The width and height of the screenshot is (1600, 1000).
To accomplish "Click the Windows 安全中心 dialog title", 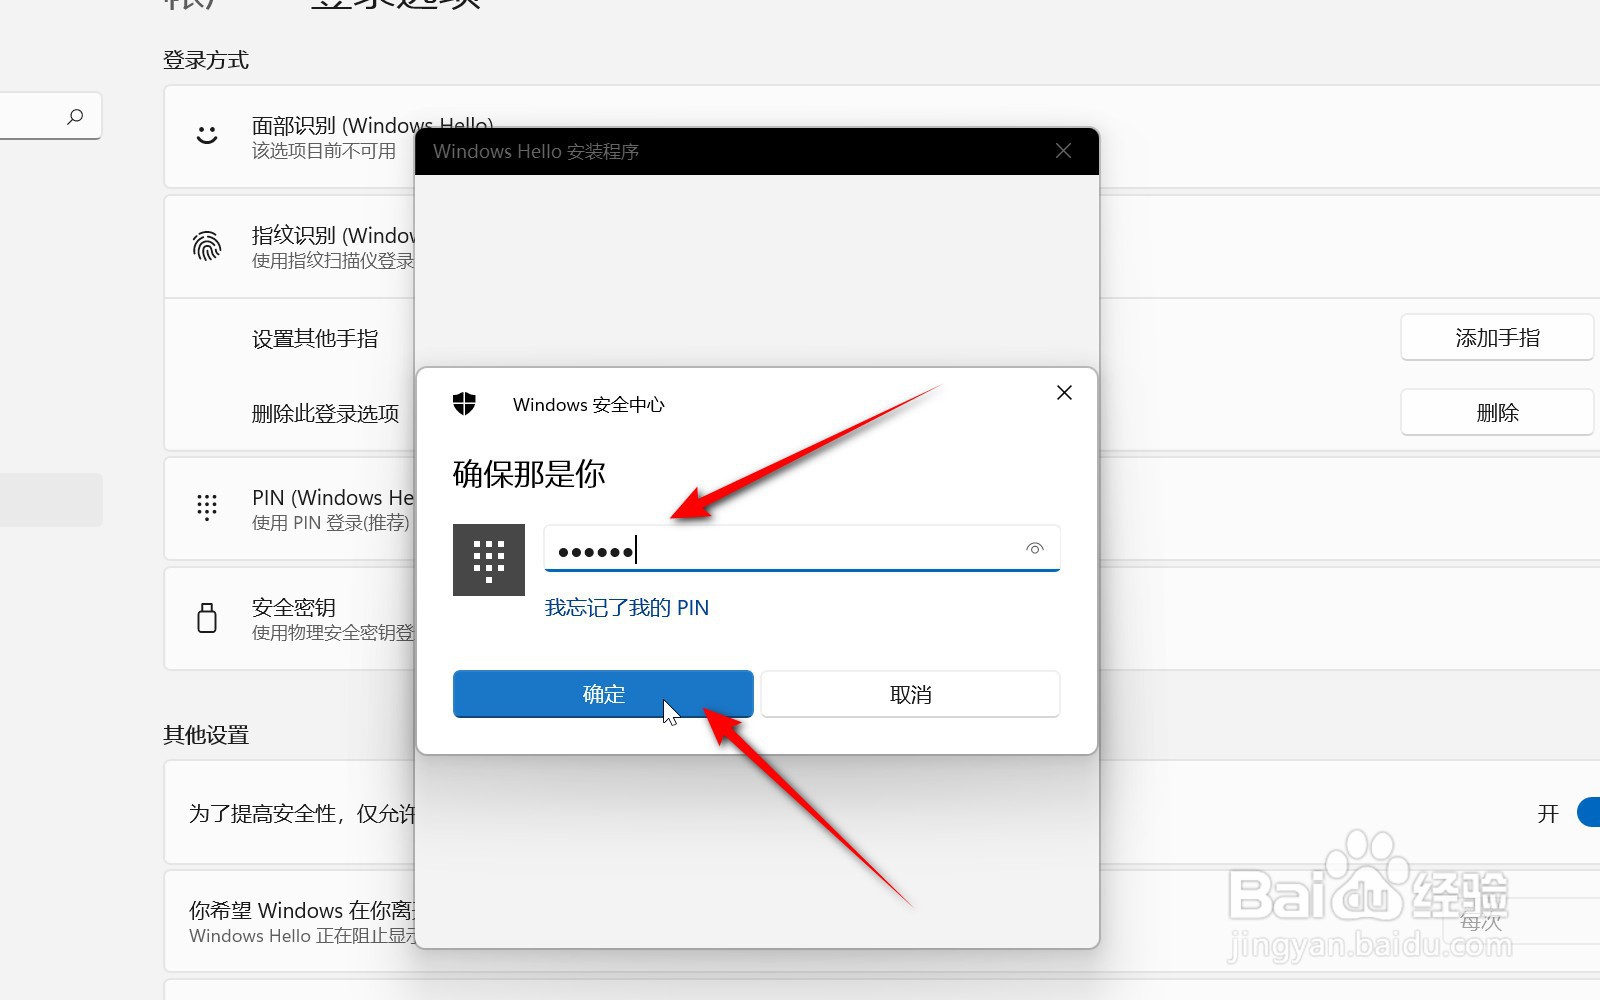I will tap(589, 405).
